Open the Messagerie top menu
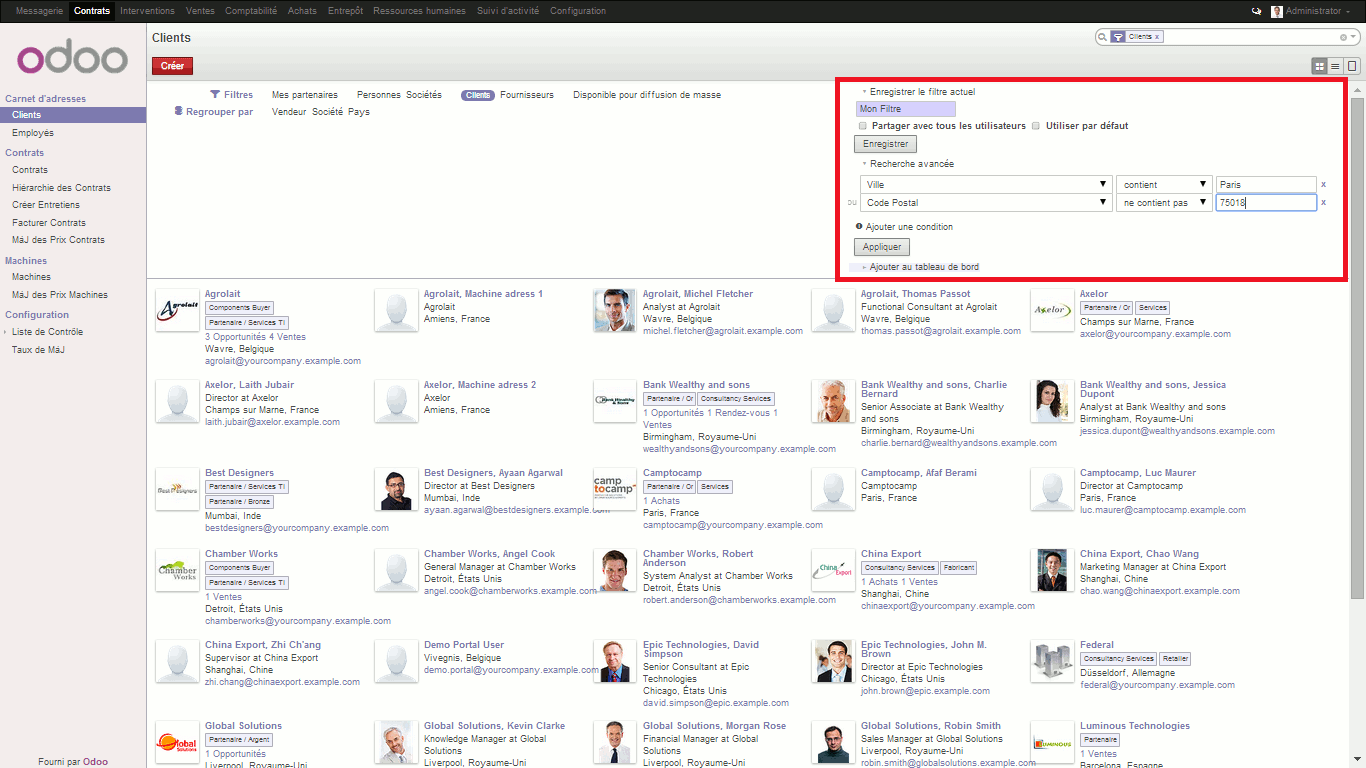This screenshot has width=1366, height=768. (x=39, y=11)
